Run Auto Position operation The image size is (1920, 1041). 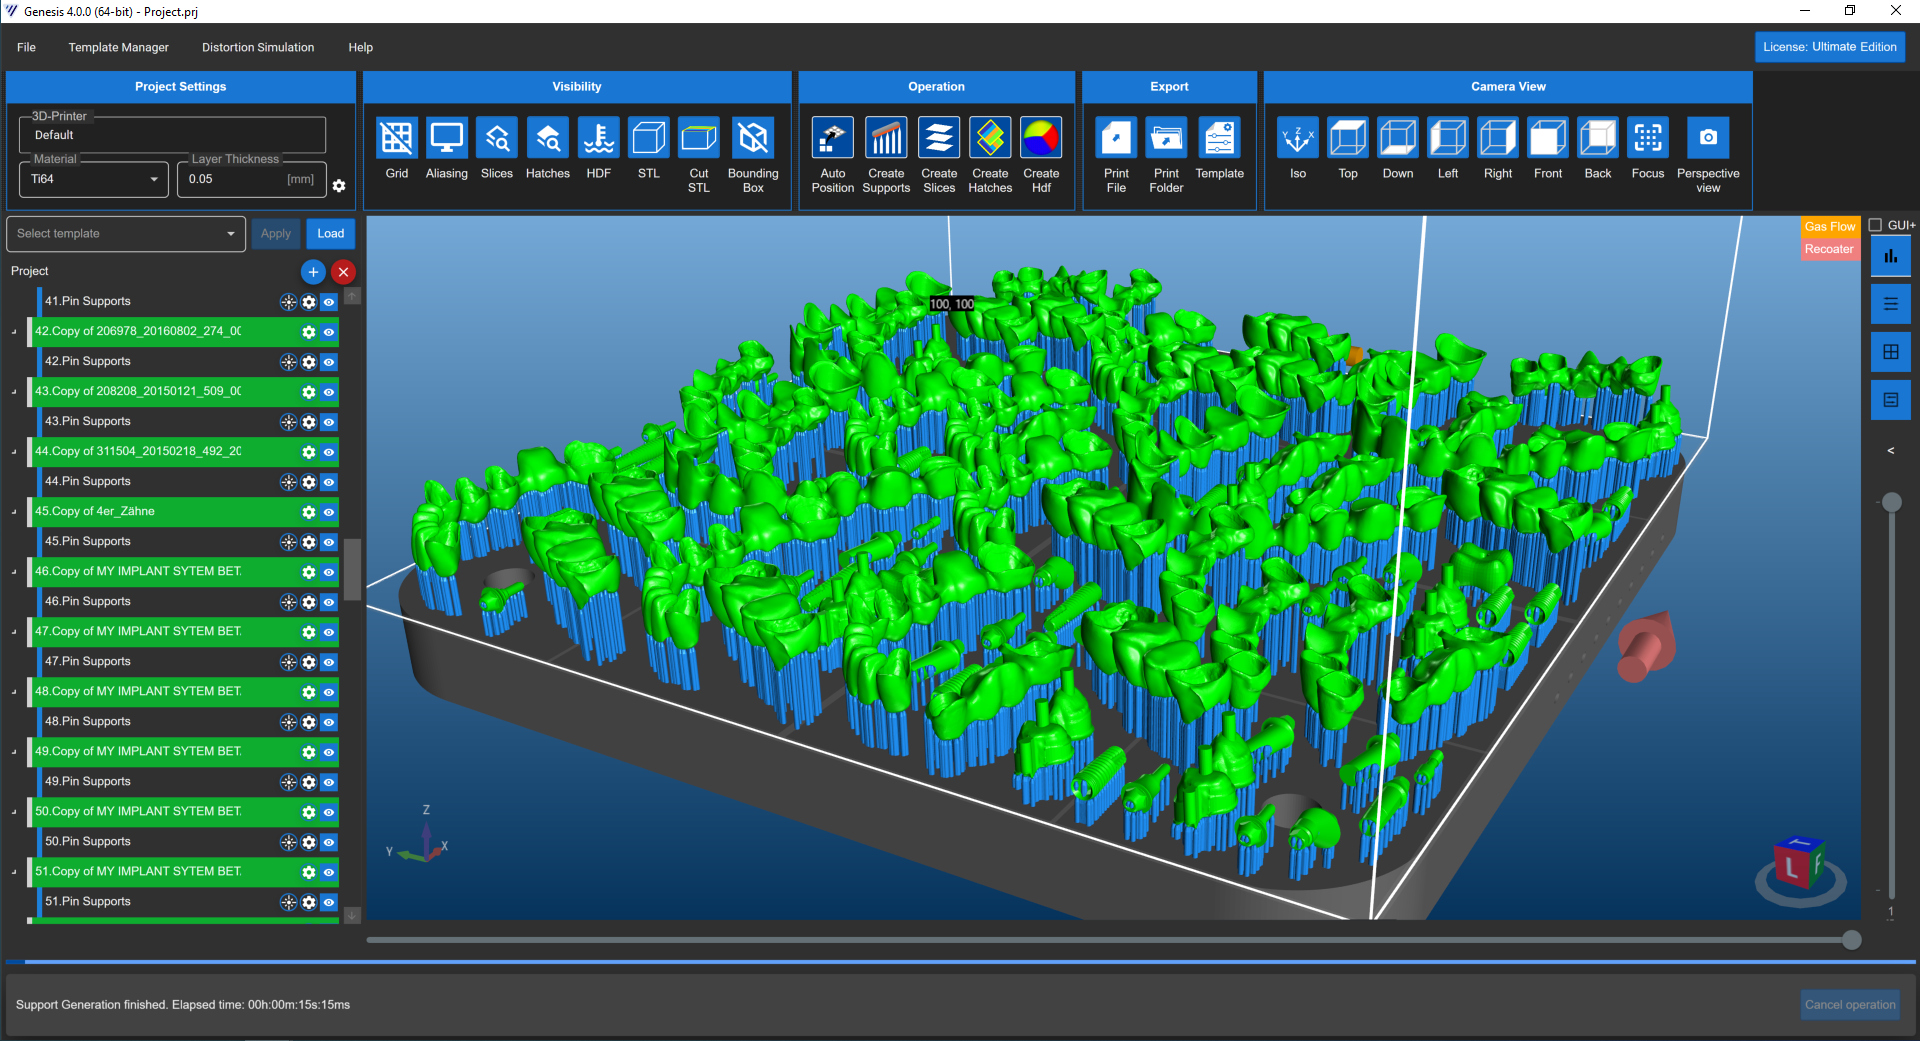pos(832,138)
